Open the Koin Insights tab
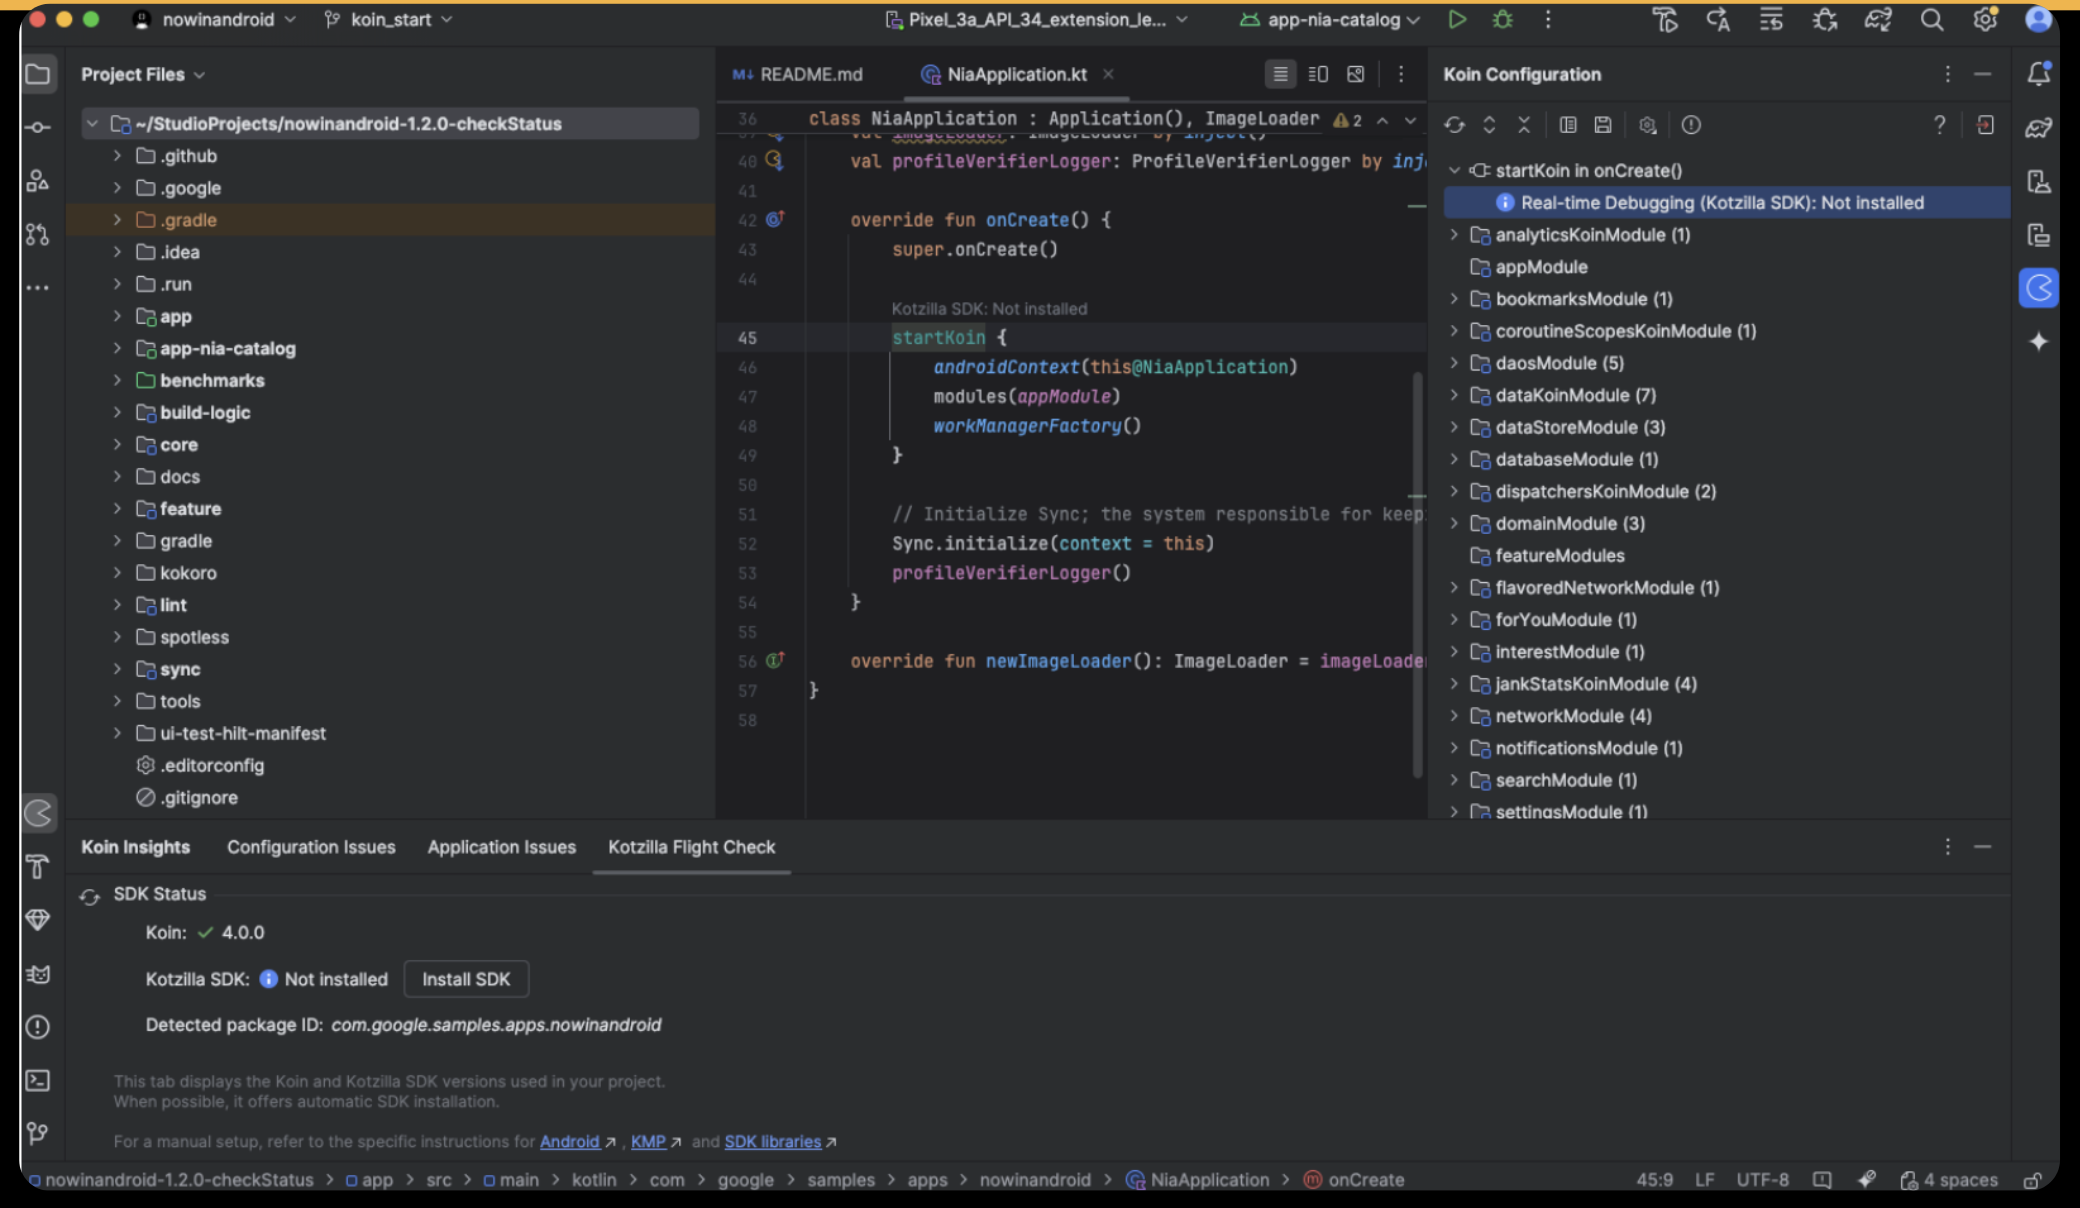Screen dimensions: 2080x1208 point(135,847)
